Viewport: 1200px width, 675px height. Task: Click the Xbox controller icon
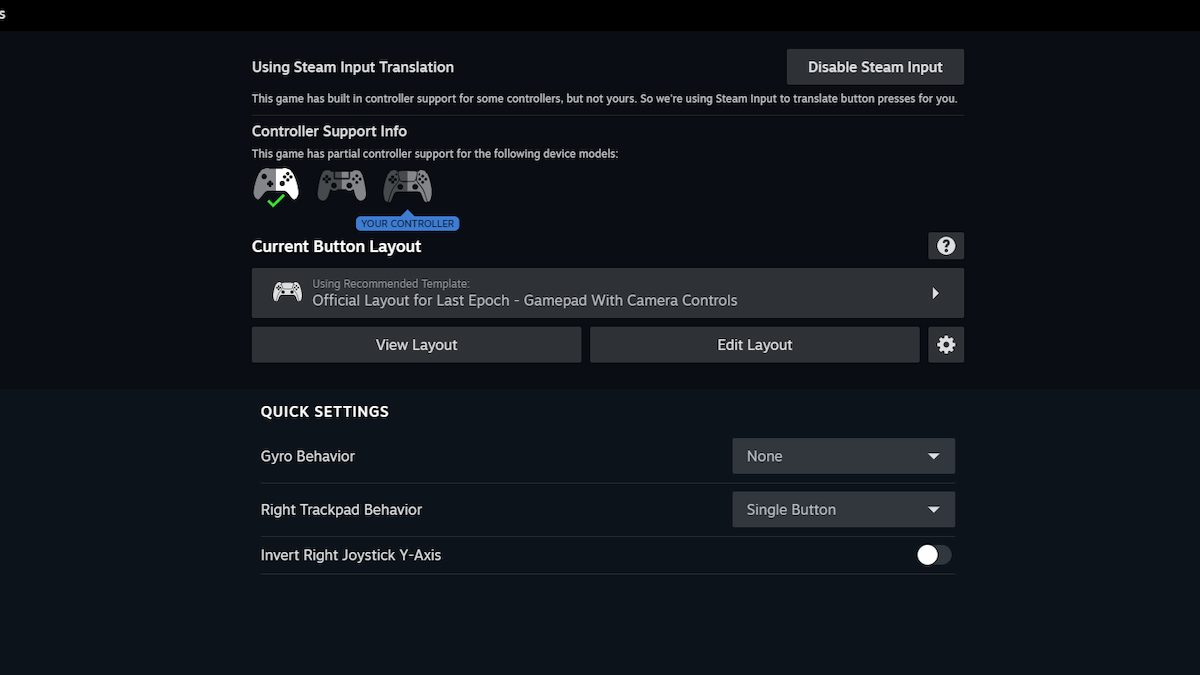coord(276,184)
